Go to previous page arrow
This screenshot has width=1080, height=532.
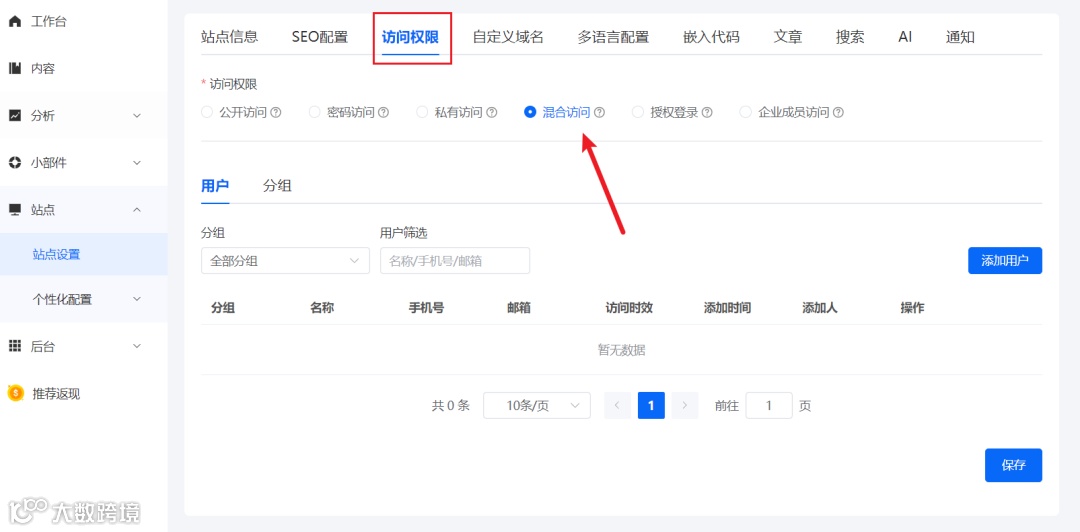617,406
